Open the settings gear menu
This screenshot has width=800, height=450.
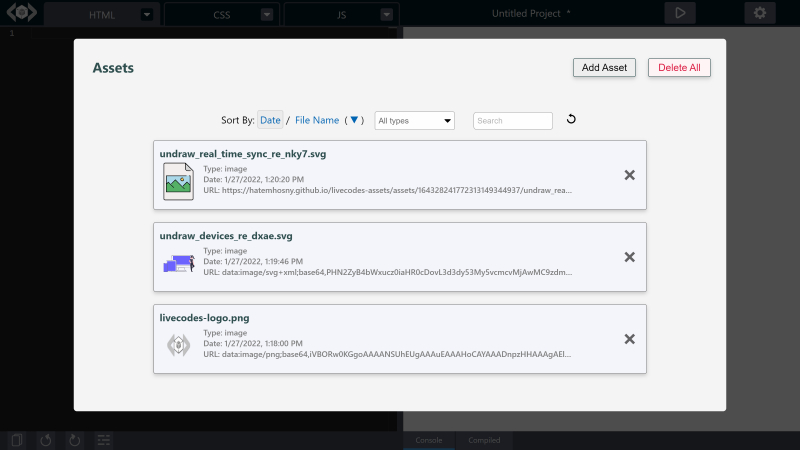[x=760, y=13]
